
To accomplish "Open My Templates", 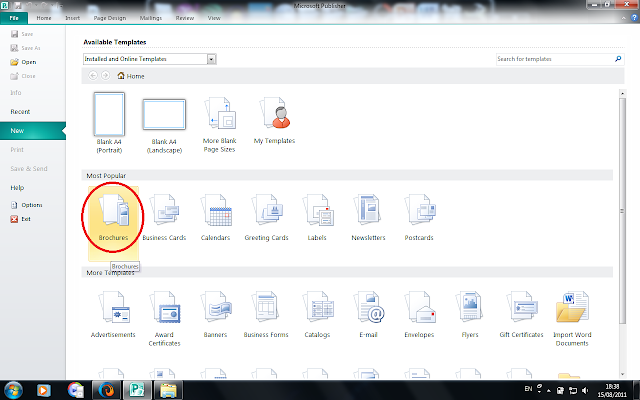I will pos(274,120).
